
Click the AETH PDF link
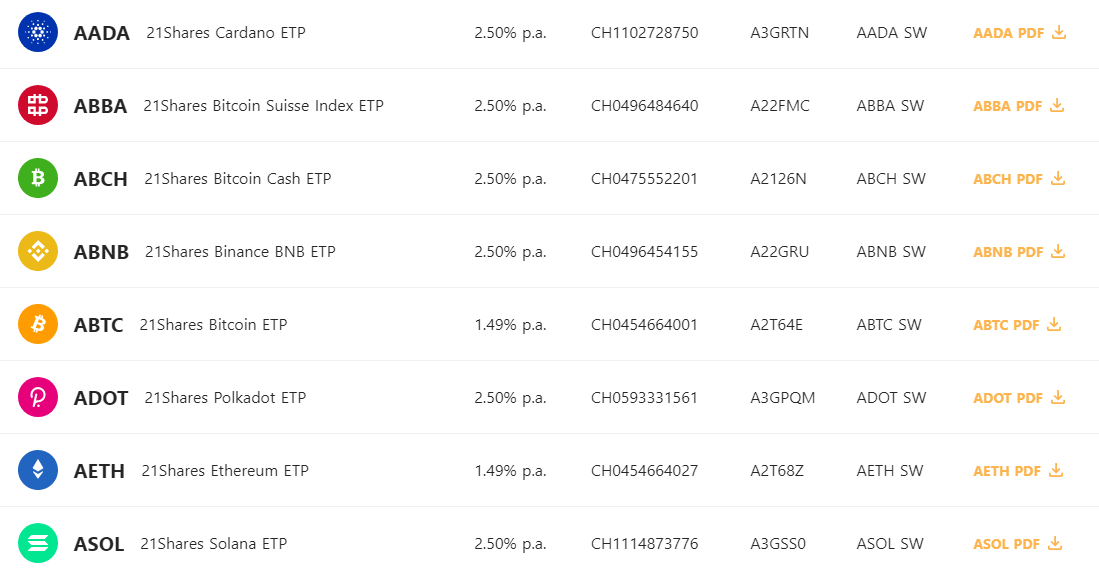[1003, 470]
